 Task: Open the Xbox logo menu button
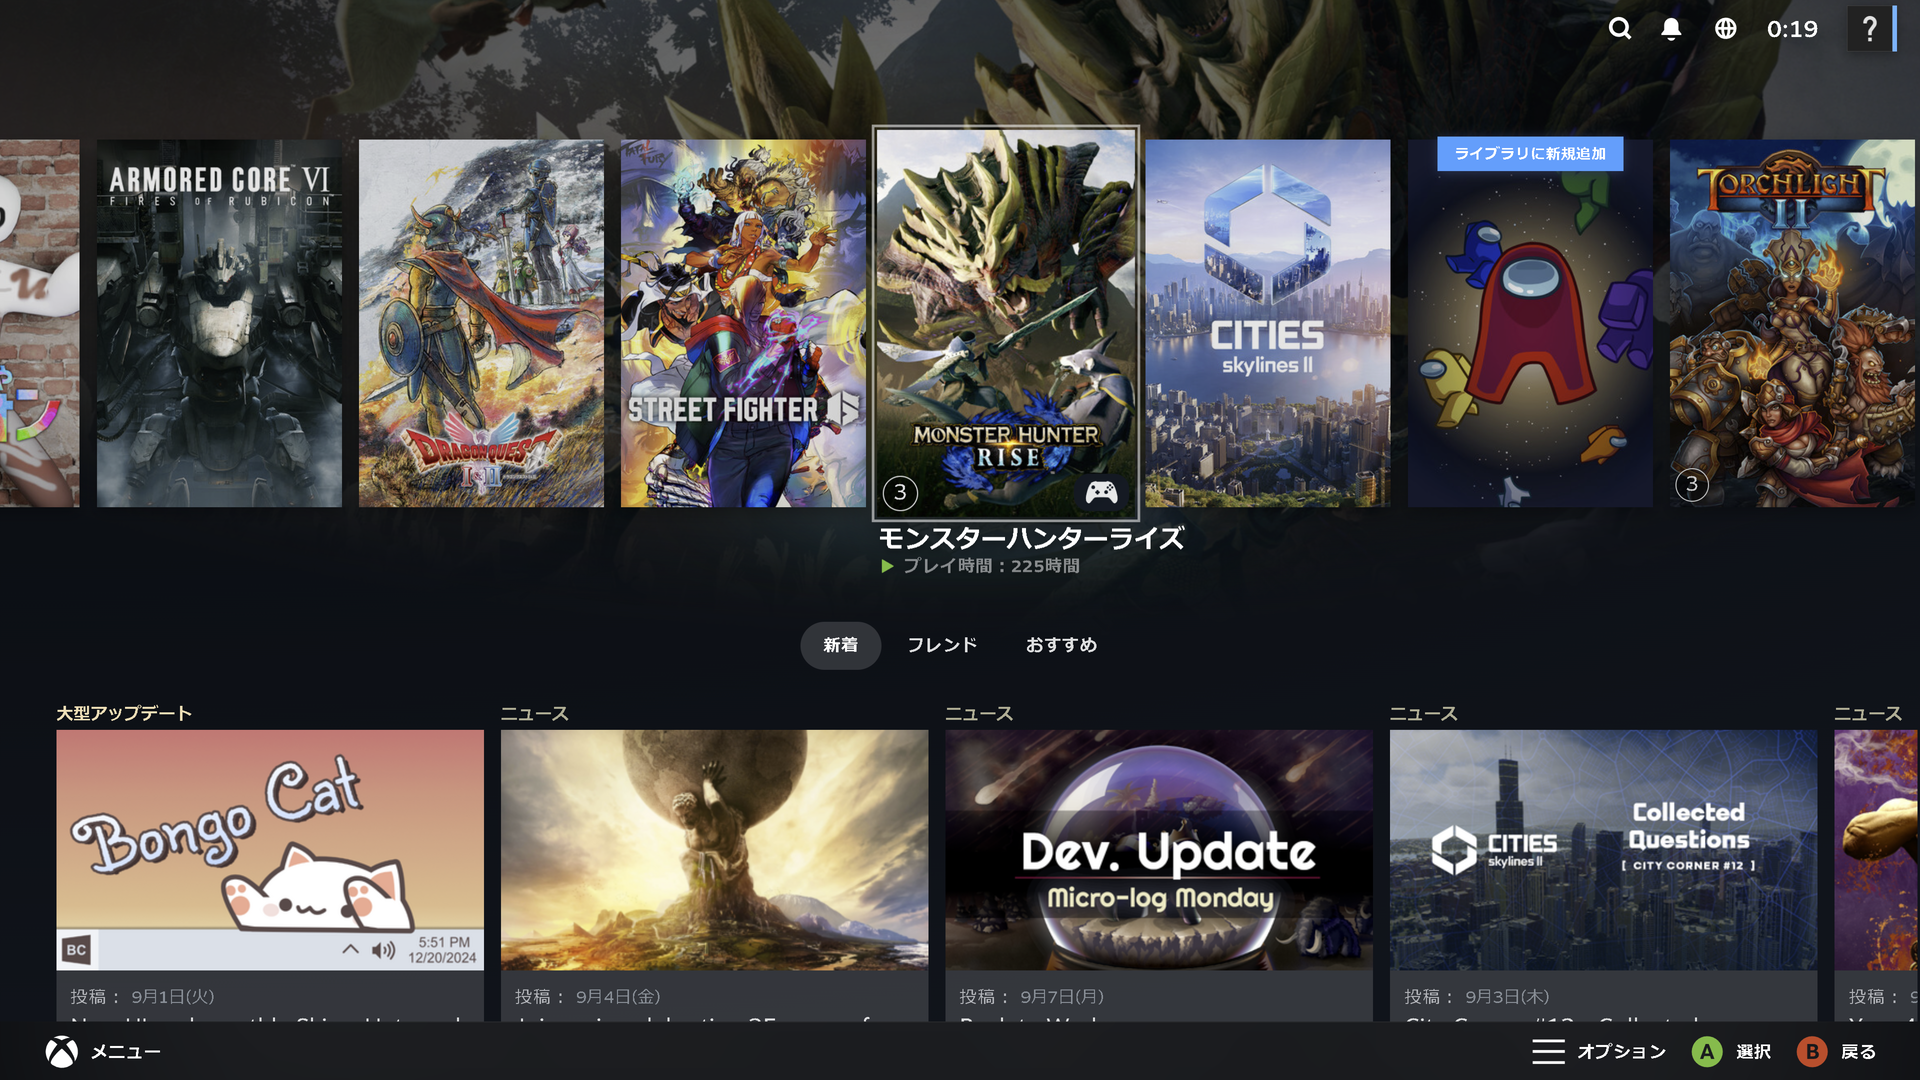click(x=62, y=1051)
